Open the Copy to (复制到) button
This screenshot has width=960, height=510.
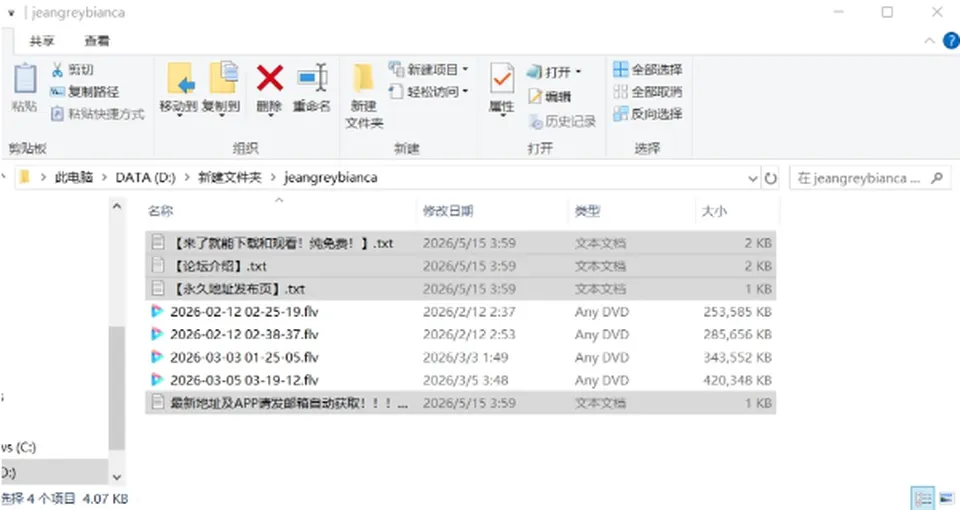221,89
